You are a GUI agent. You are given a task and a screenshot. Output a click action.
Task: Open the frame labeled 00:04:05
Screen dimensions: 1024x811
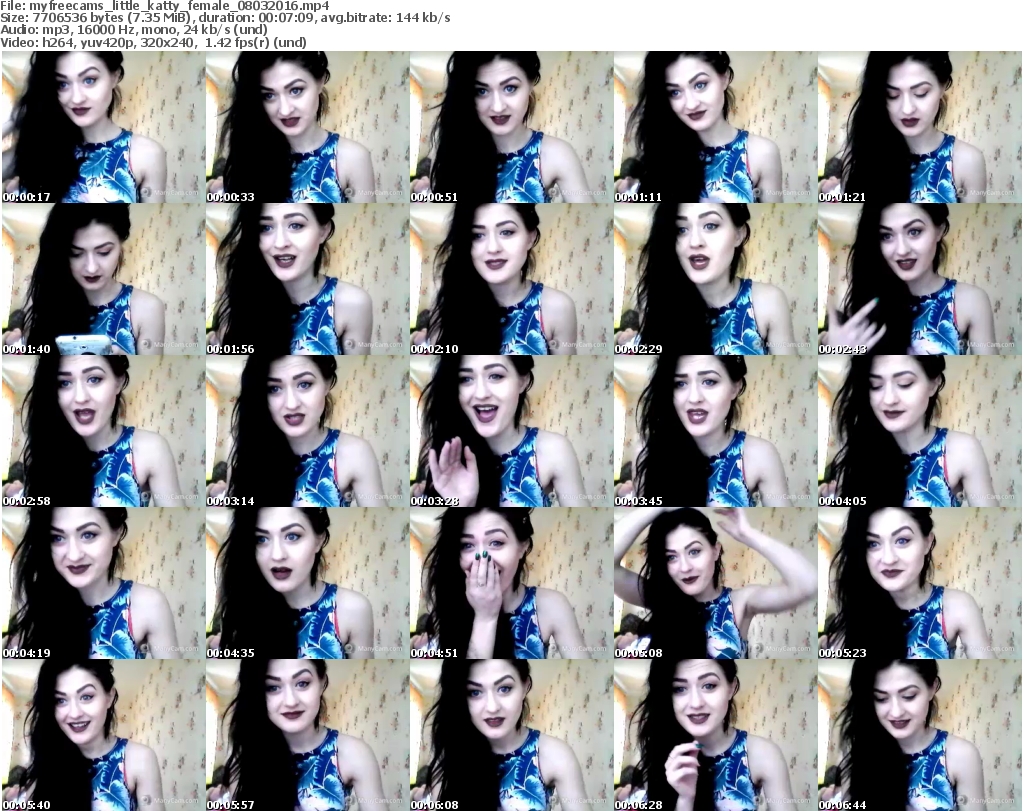[919, 432]
